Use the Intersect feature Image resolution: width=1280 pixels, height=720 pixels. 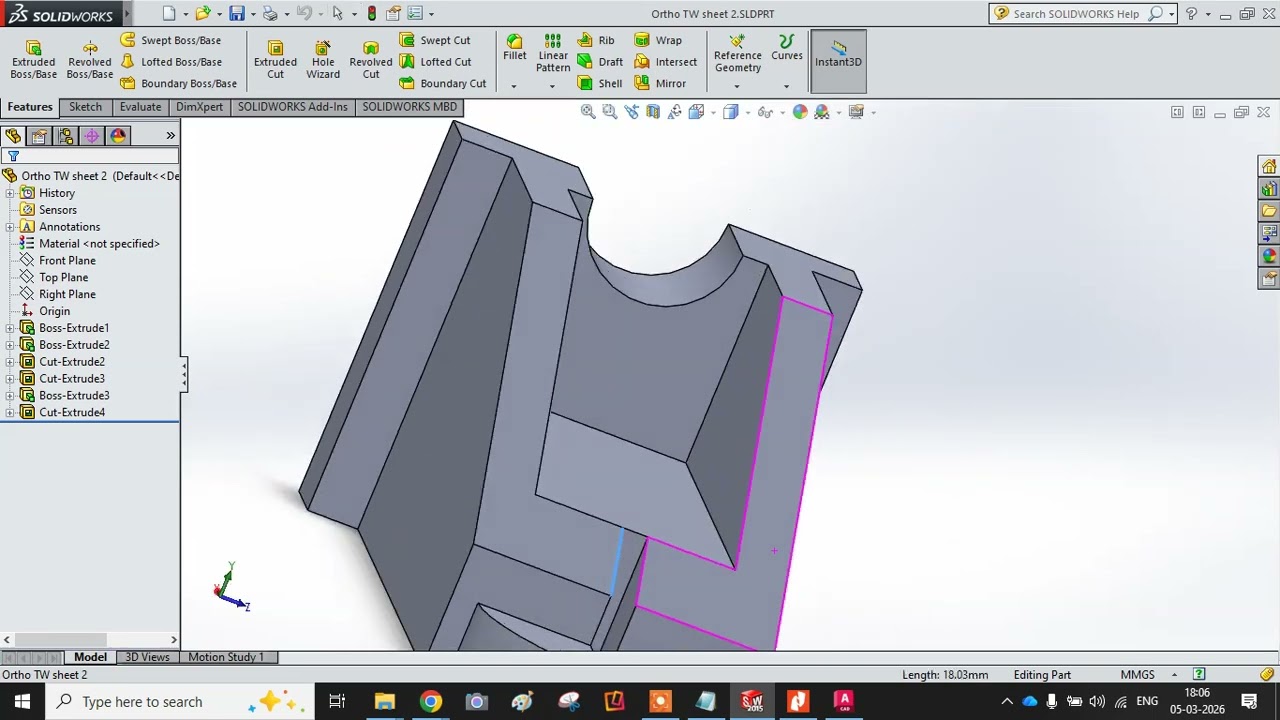click(666, 62)
